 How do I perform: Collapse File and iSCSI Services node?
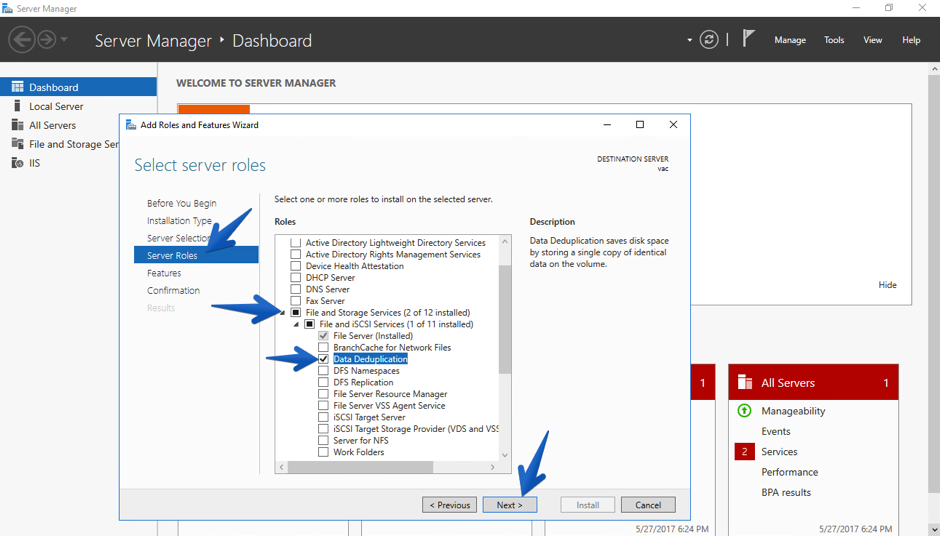click(296, 324)
